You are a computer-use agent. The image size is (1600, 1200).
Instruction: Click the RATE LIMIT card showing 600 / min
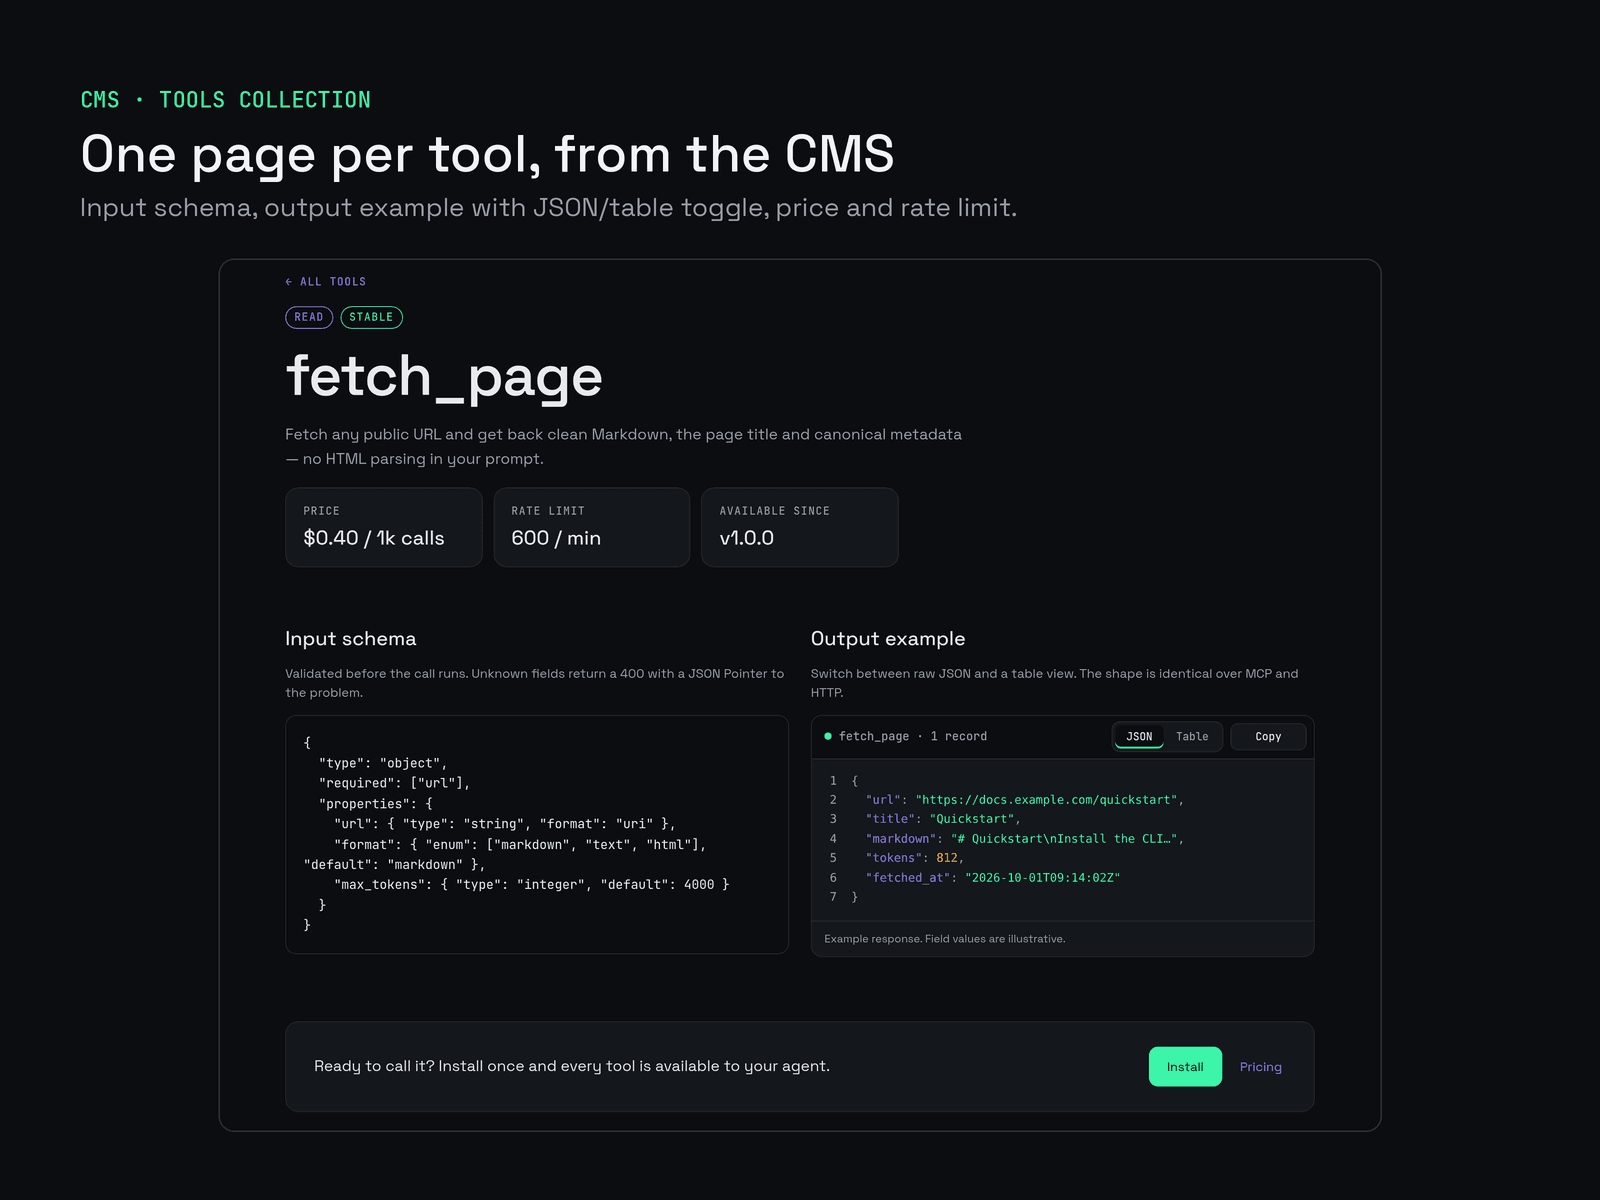[592, 527]
